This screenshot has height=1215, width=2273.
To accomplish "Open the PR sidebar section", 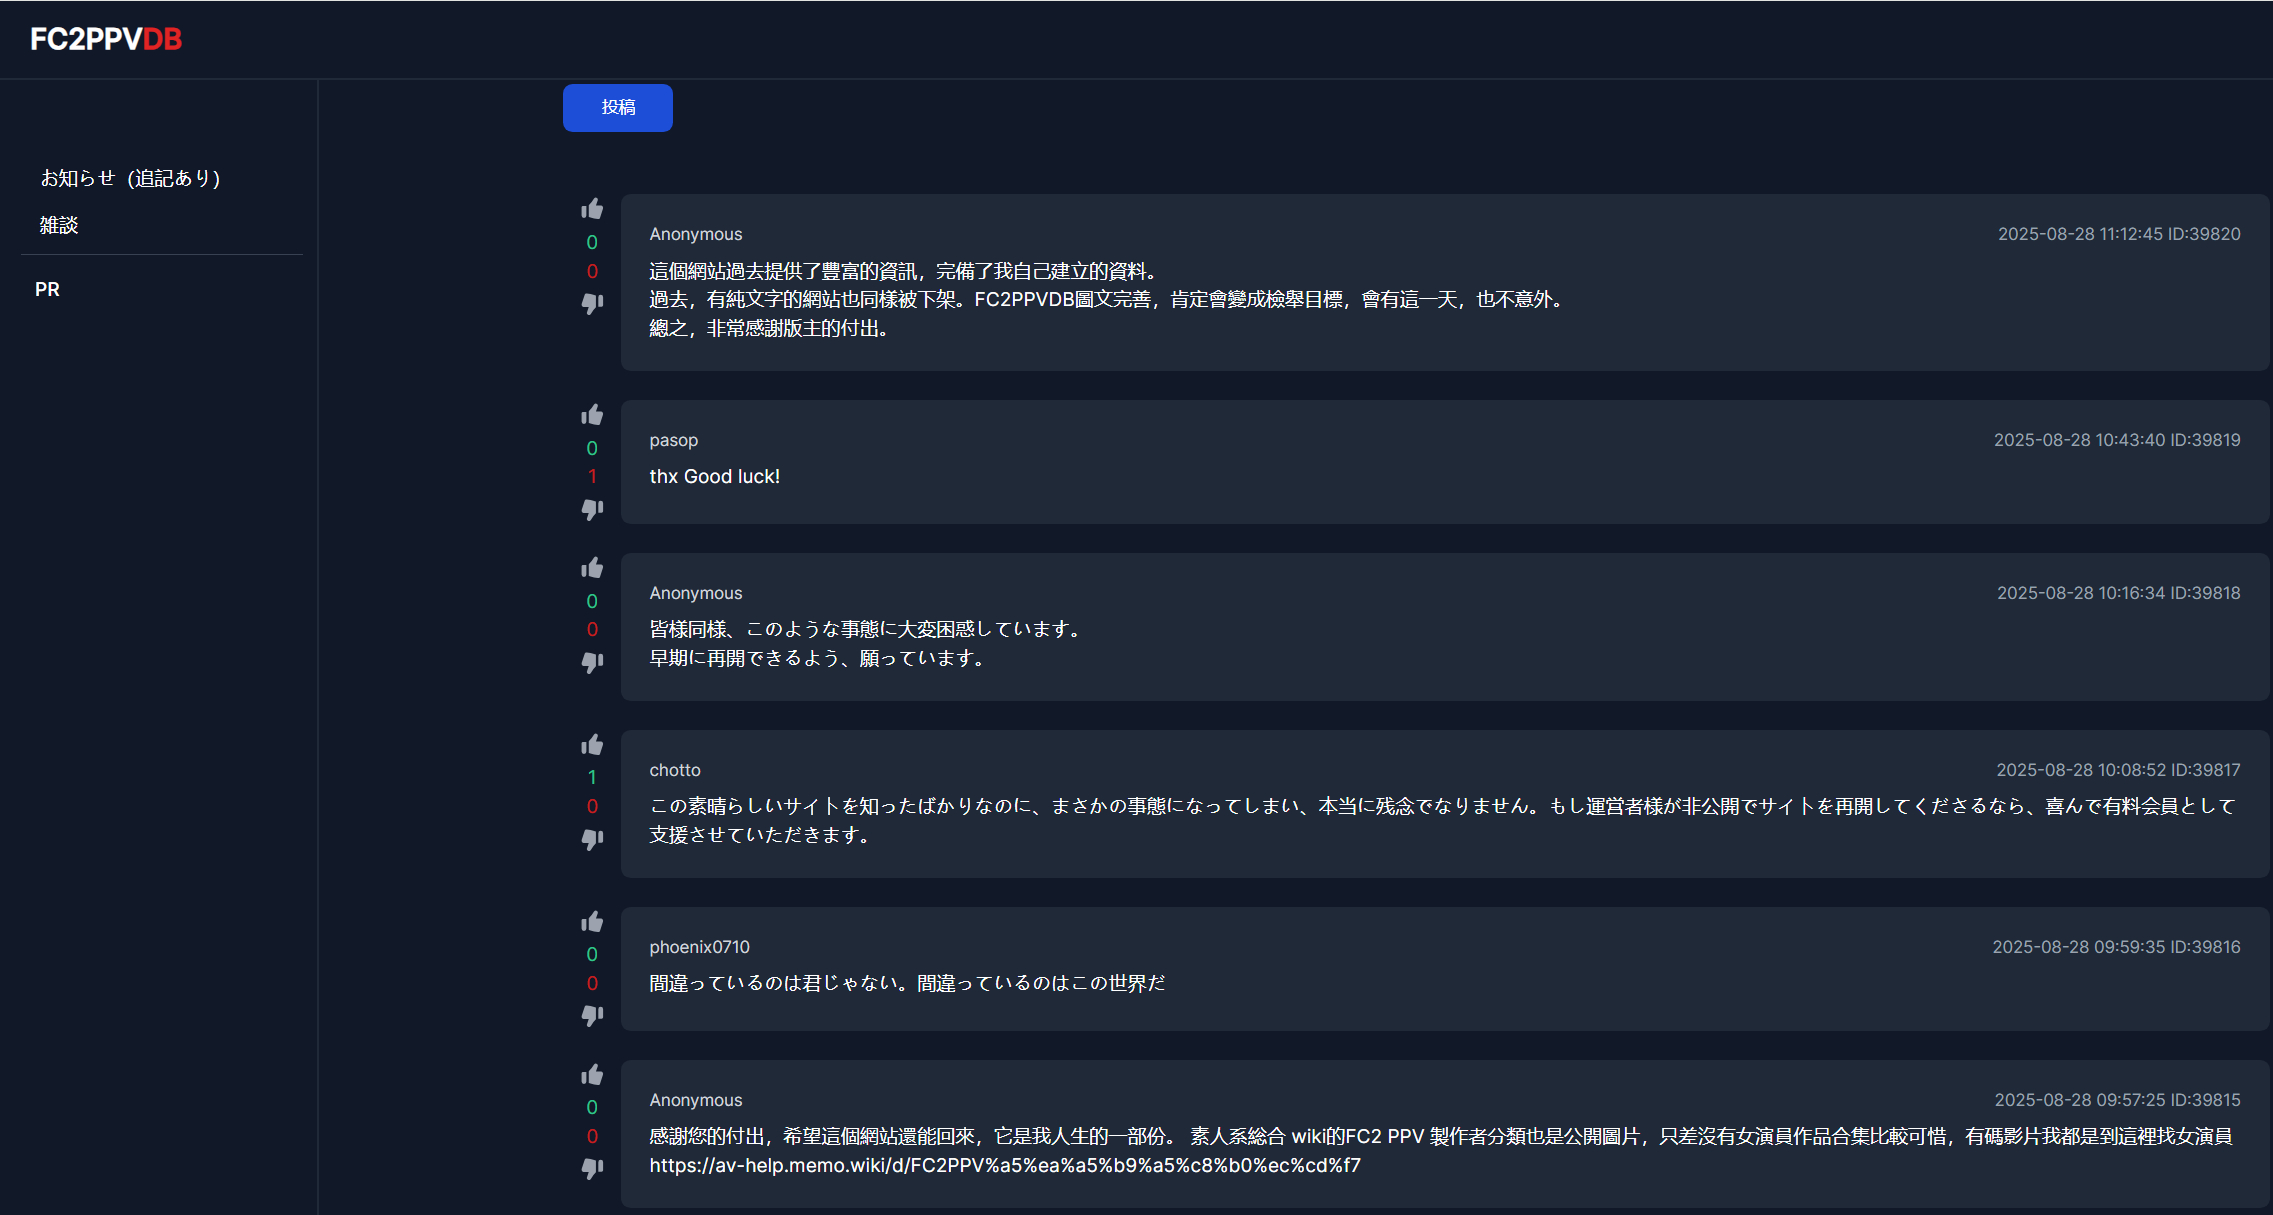I will tap(47, 288).
